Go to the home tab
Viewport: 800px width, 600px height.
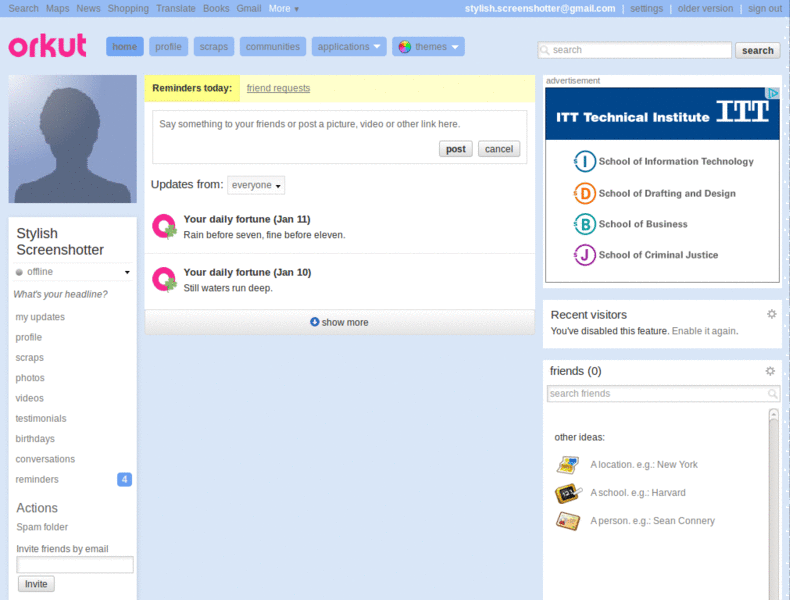[x=124, y=46]
